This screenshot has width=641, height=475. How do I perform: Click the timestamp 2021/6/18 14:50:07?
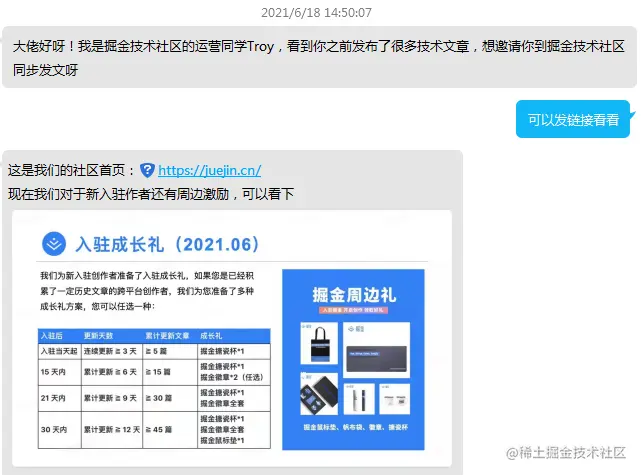coord(316,13)
